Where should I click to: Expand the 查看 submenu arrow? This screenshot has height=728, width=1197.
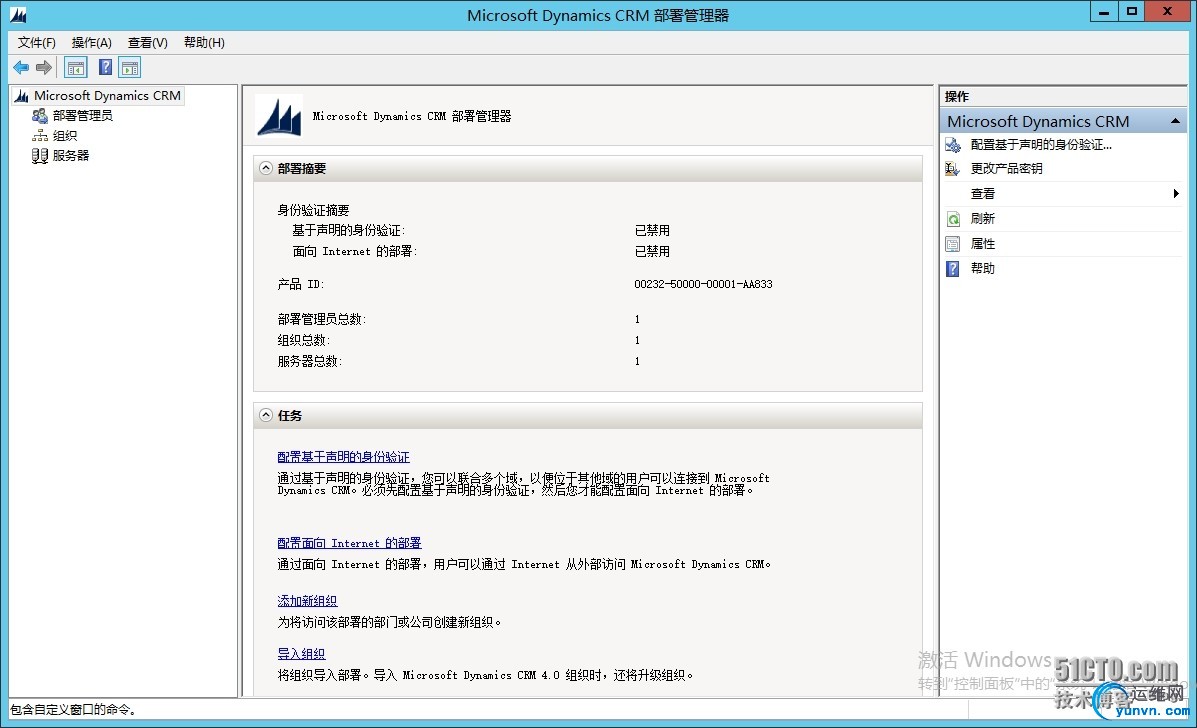coord(1176,194)
